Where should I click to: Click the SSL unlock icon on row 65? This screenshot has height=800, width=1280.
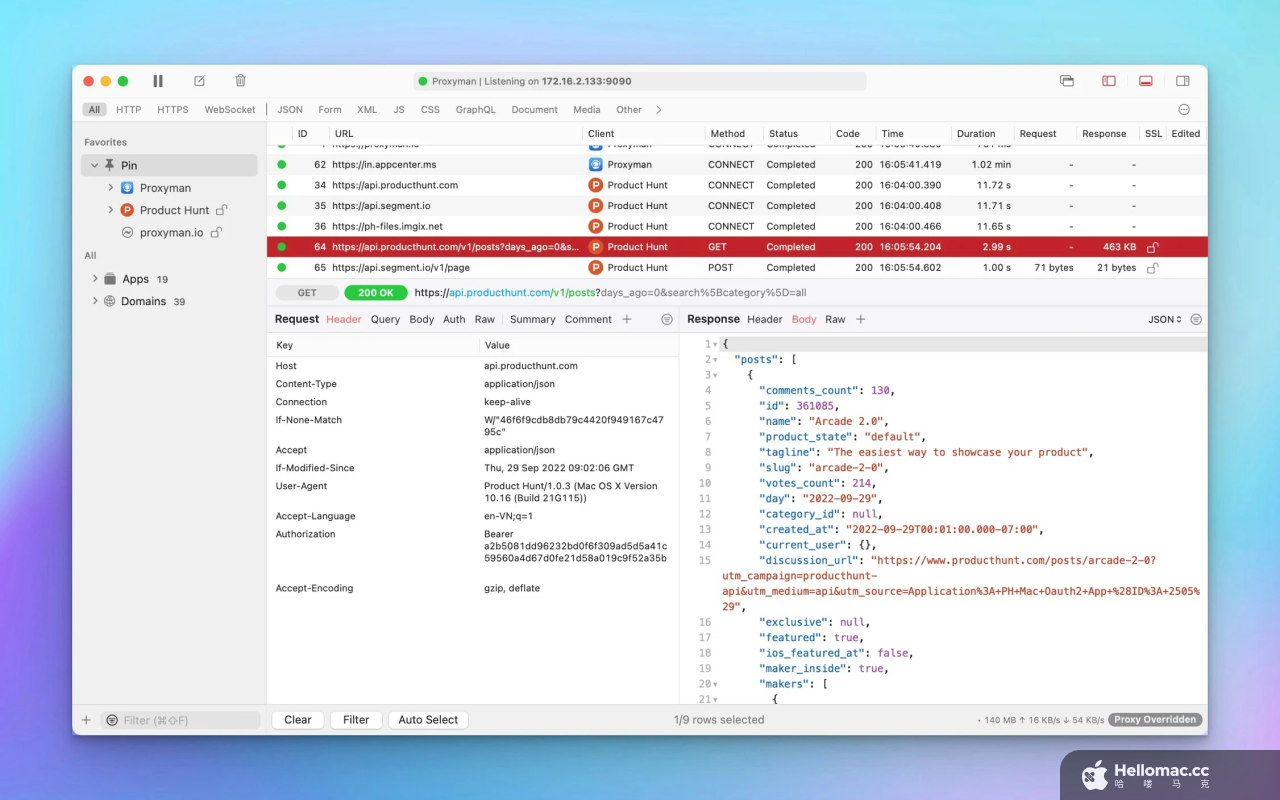1153,268
